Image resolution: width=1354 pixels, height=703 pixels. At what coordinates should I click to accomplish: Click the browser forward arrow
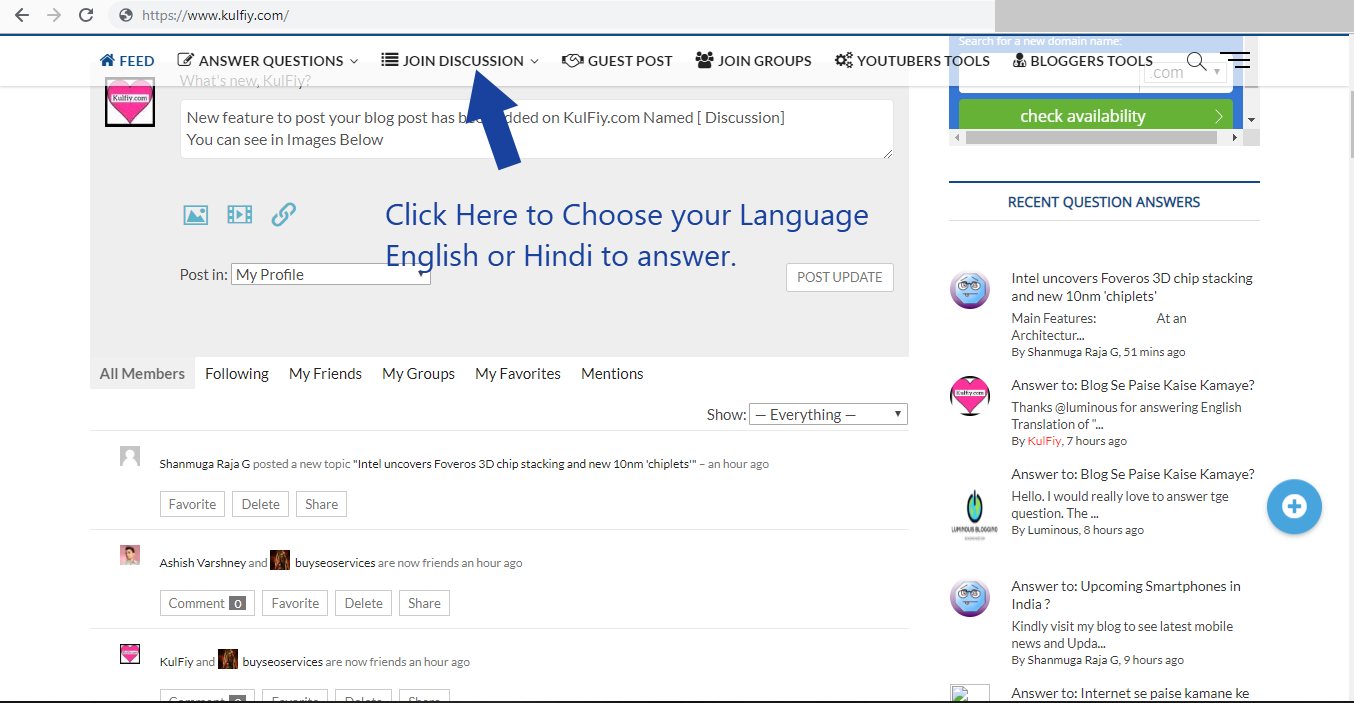[54, 15]
